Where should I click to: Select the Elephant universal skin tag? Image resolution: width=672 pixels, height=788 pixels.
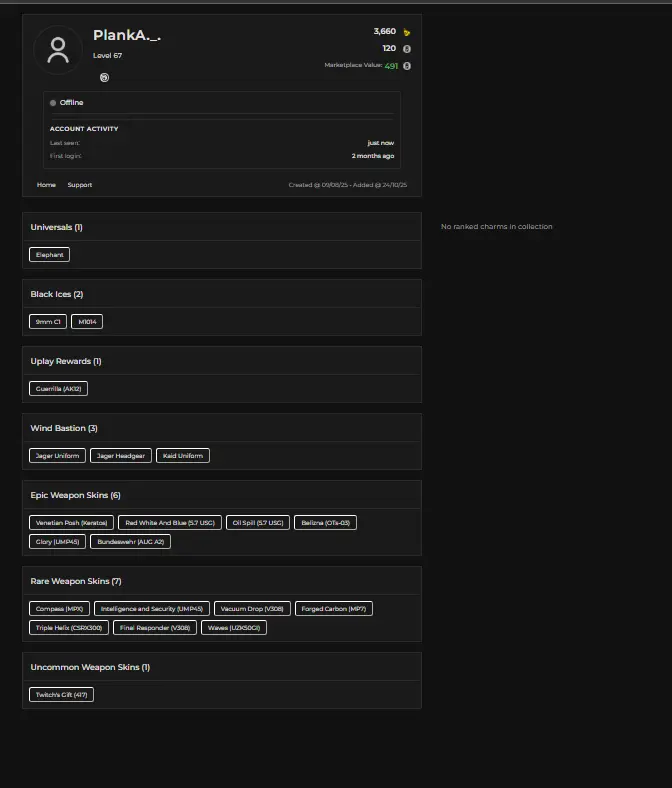coord(50,255)
